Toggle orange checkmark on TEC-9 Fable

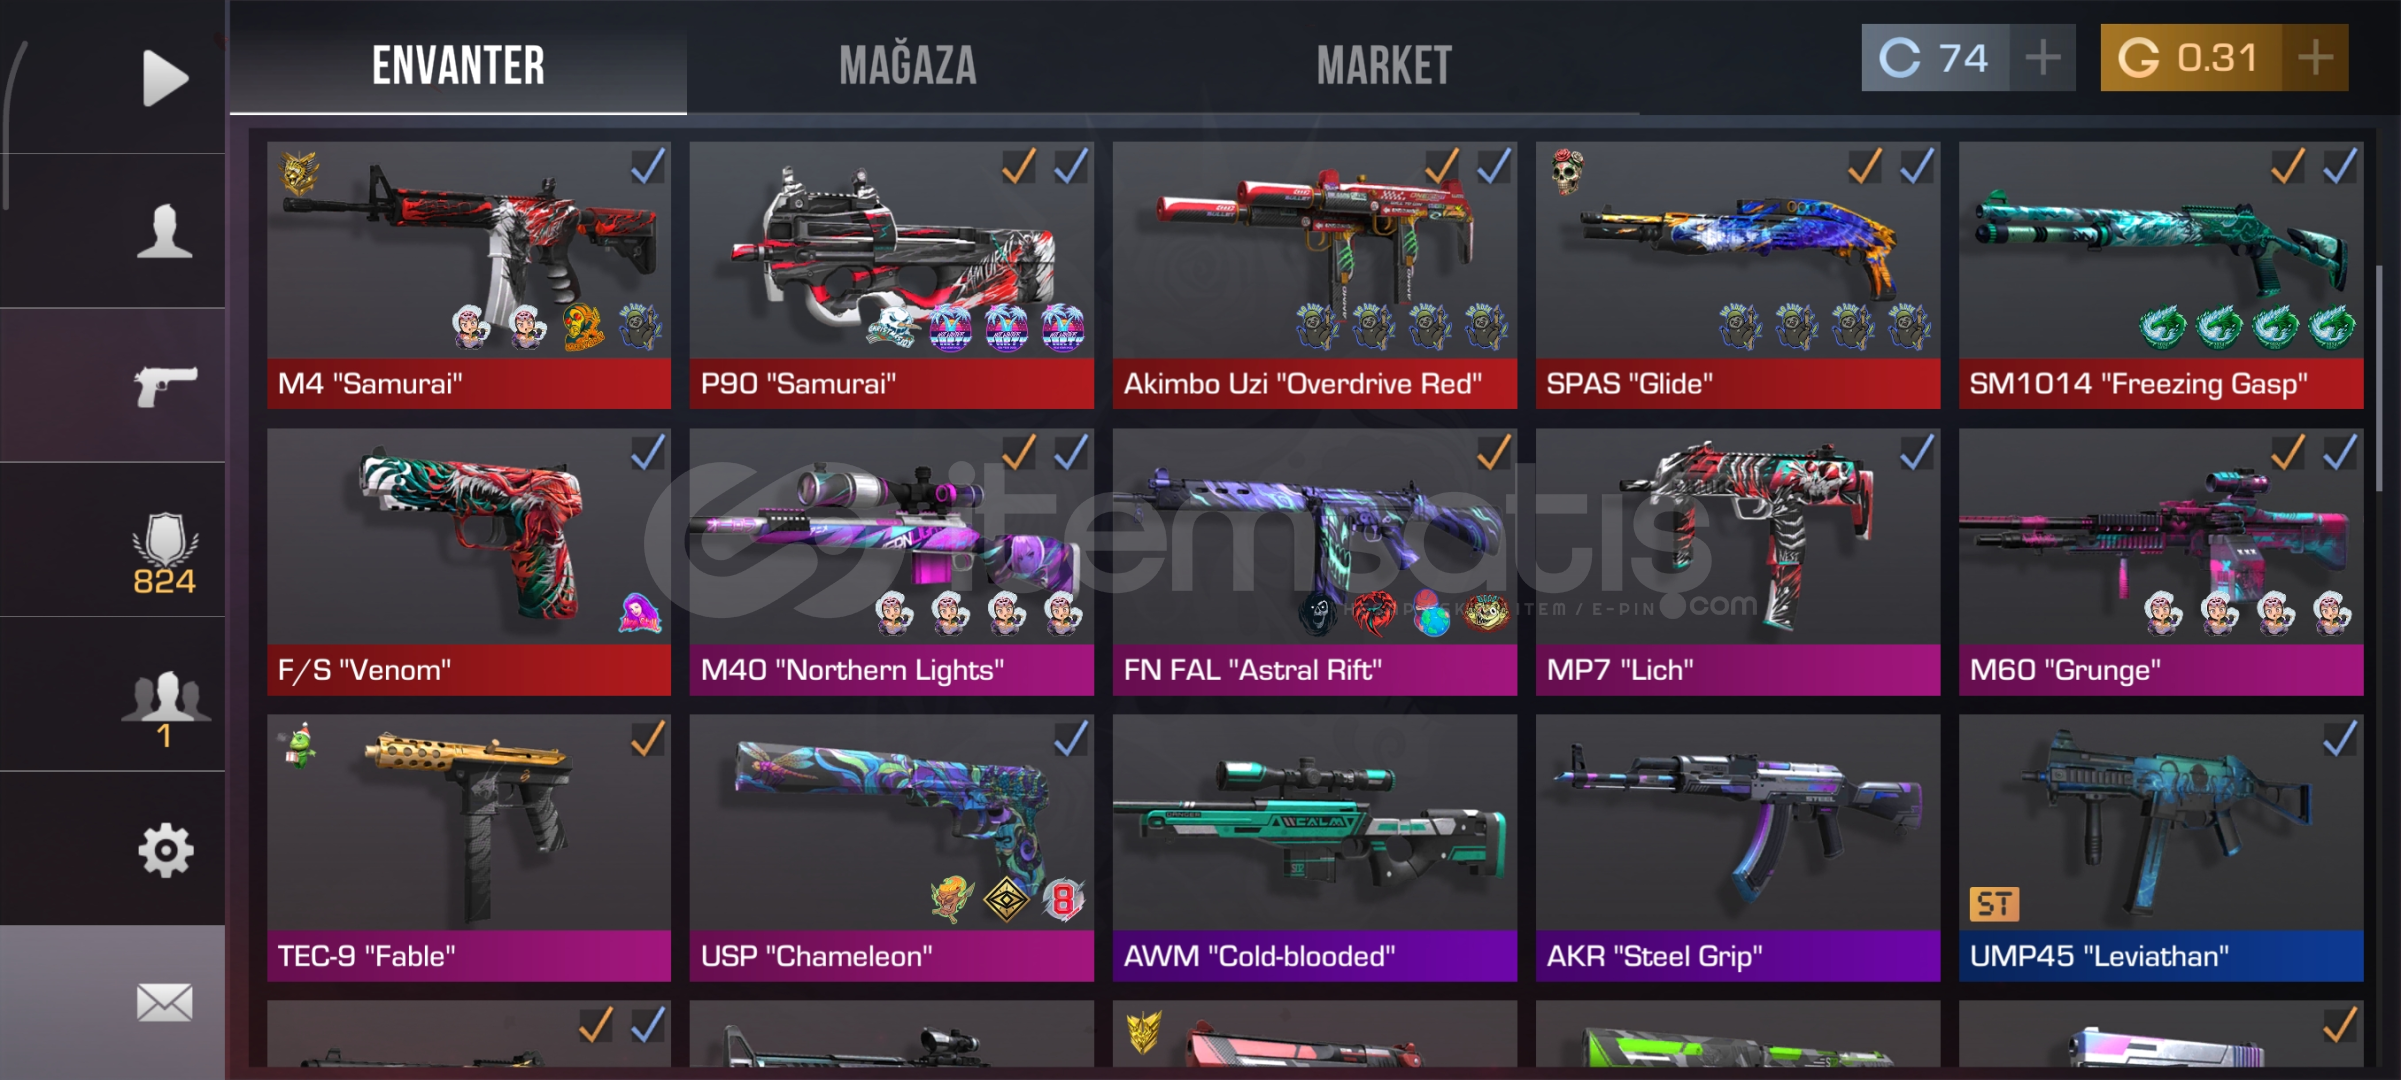tap(648, 740)
